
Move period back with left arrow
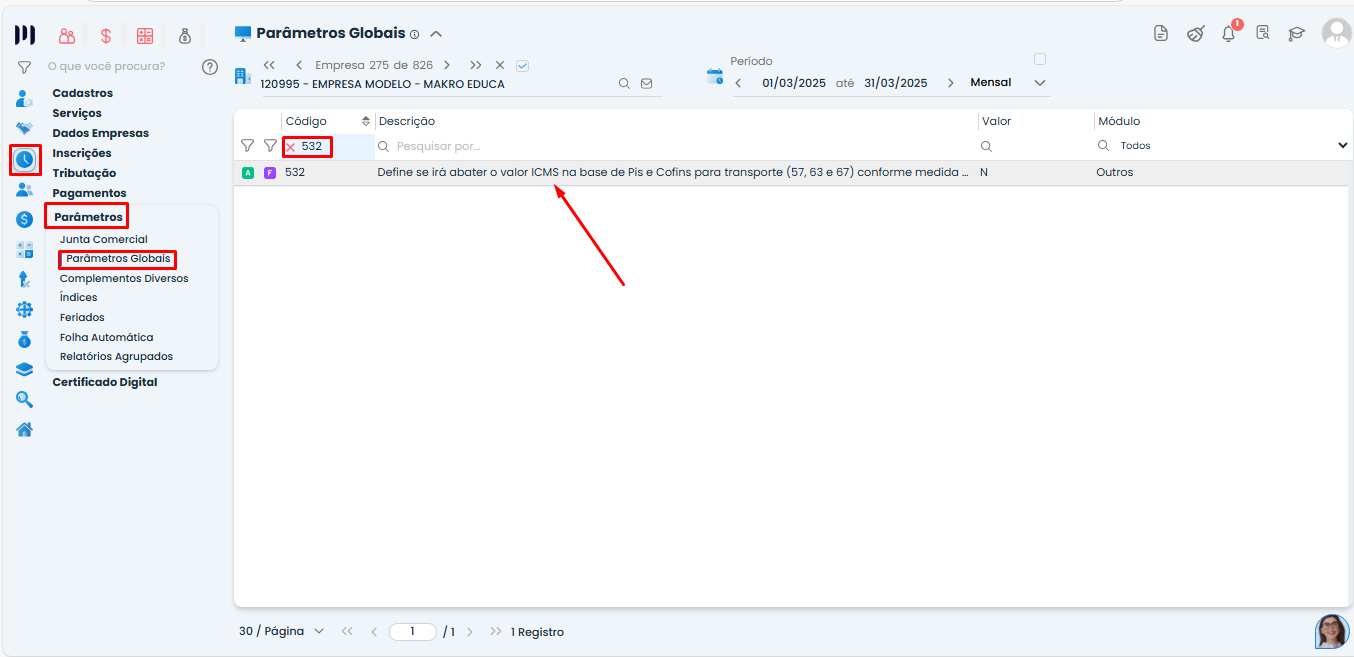(738, 83)
